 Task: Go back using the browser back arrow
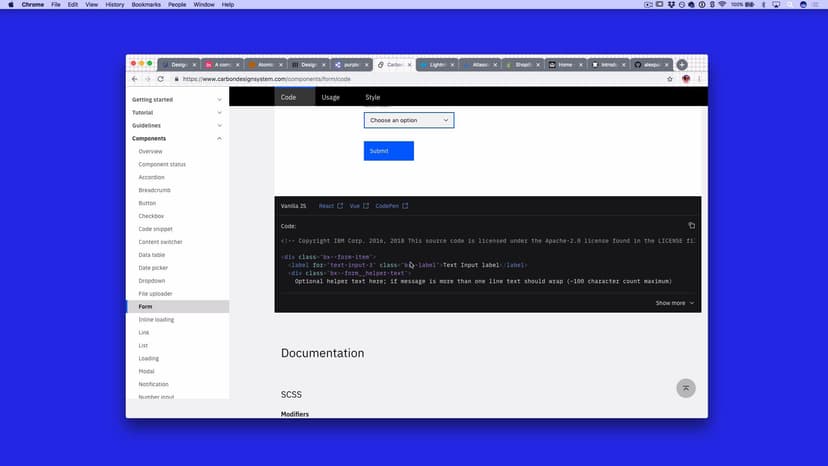coord(135,78)
